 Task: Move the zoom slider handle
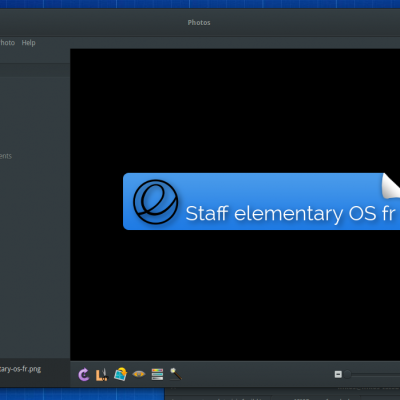(347, 375)
